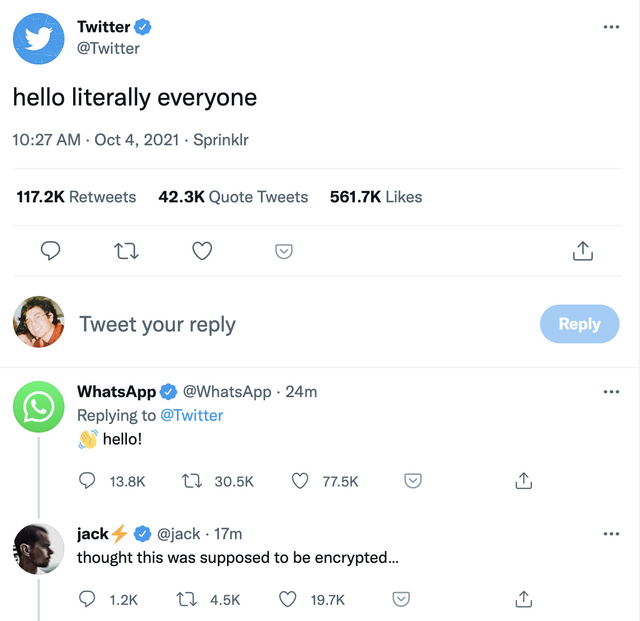
Task: Open the pocket icon under the main tweet
Action: 284,251
